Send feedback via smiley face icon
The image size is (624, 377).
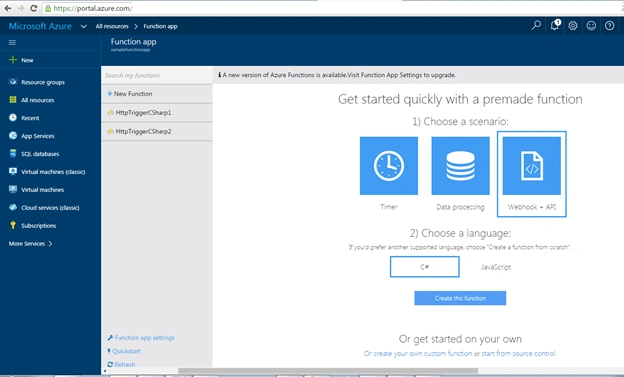[x=591, y=26]
